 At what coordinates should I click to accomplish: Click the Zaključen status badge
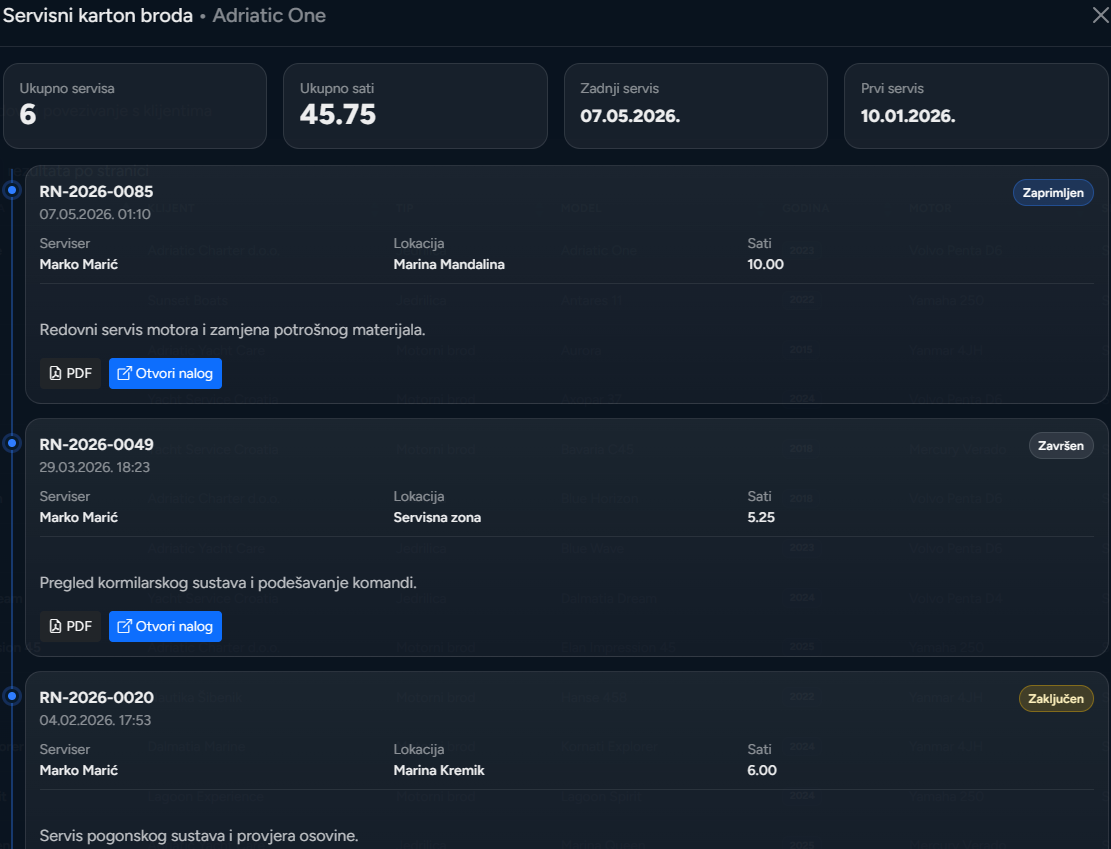[1056, 699]
